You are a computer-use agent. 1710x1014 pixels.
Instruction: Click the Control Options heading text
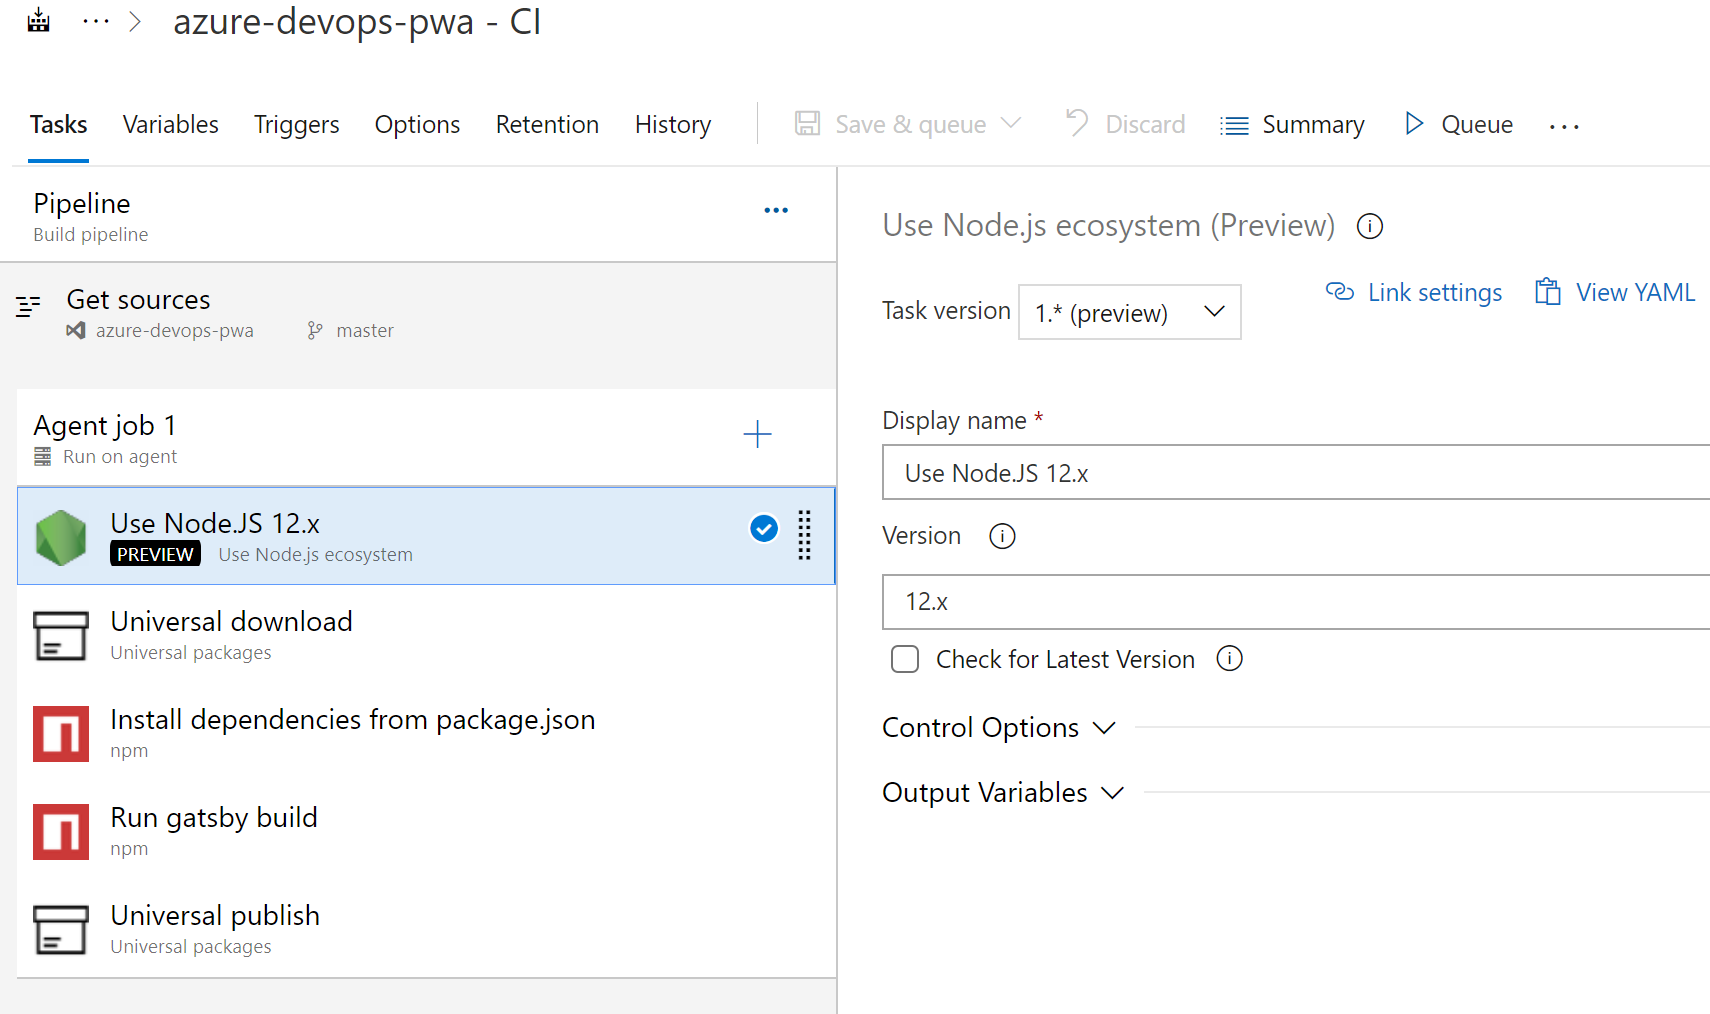pos(980,728)
